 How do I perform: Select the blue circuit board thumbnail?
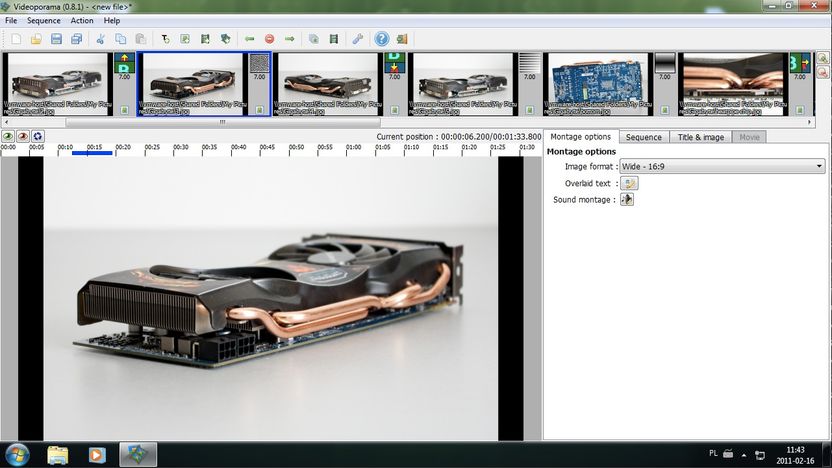click(x=598, y=84)
